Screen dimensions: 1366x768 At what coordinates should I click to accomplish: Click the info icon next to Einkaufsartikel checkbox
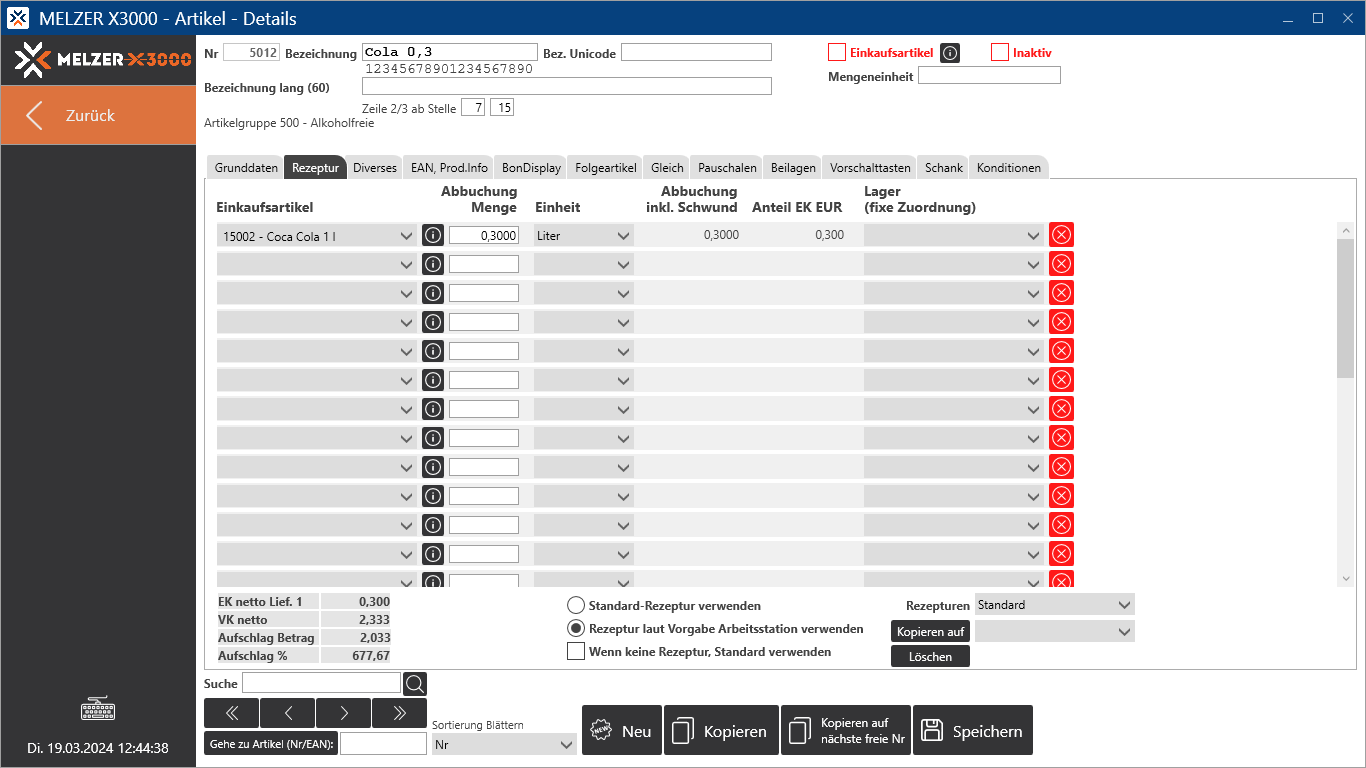click(x=950, y=53)
